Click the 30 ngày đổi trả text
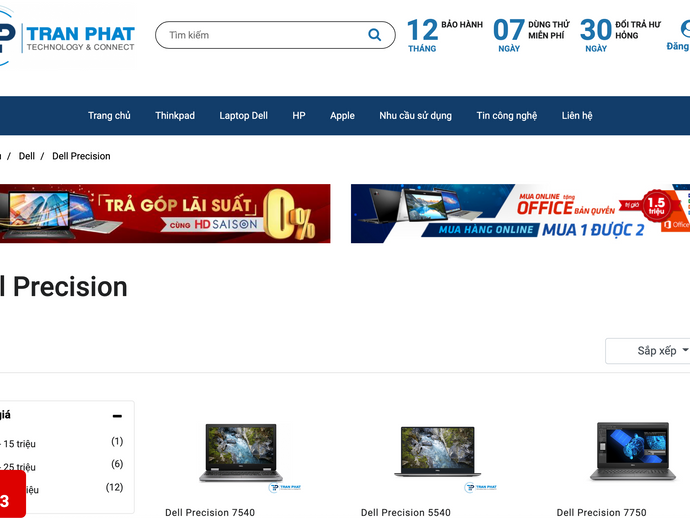This screenshot has width=690, height=518. [x=620, y=35]
